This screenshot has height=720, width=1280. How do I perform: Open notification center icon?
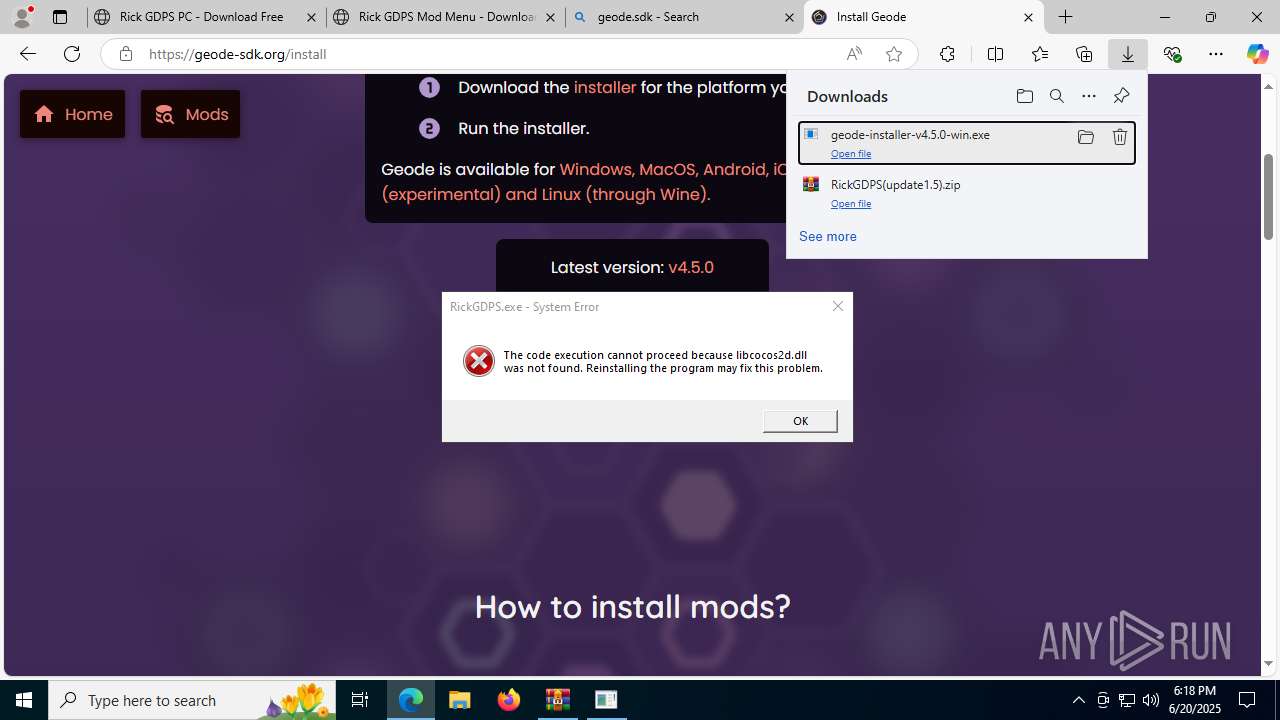point(1247,700)
